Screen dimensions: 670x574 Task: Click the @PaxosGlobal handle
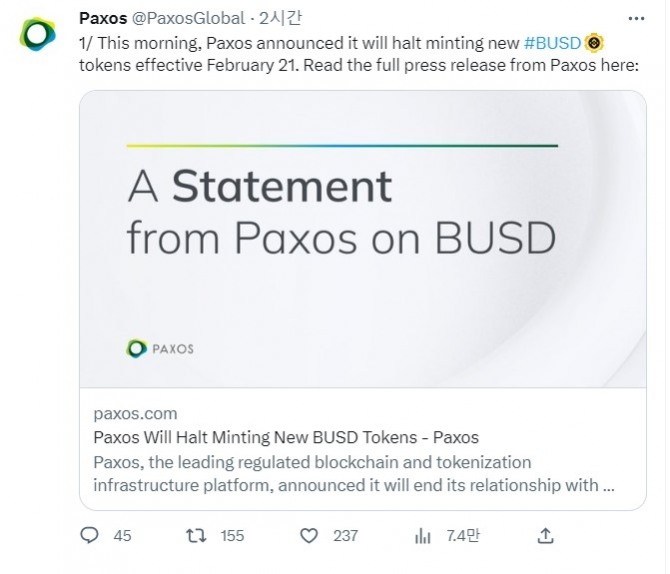[x=187, y=17]
